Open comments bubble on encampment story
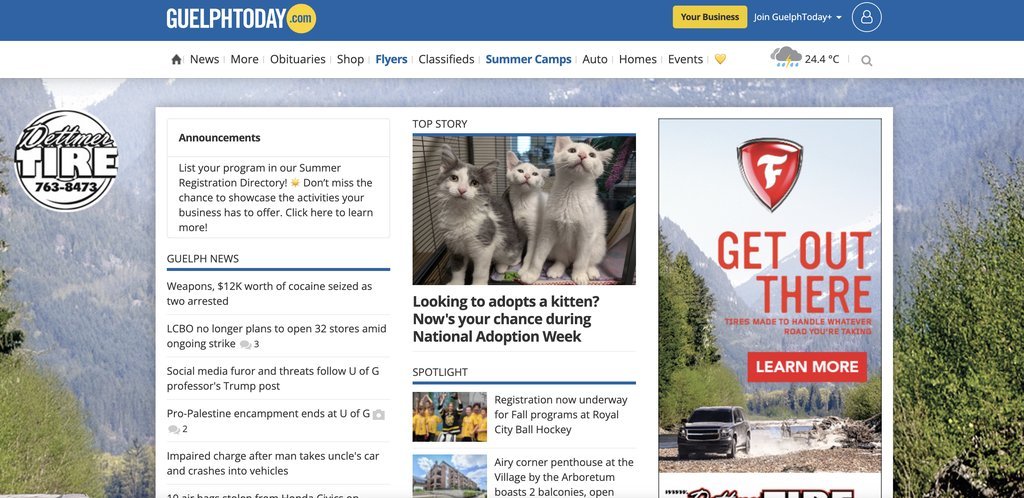Viewport: 1024px width, 498px height. pyautogui.click(x=174, y=429)
